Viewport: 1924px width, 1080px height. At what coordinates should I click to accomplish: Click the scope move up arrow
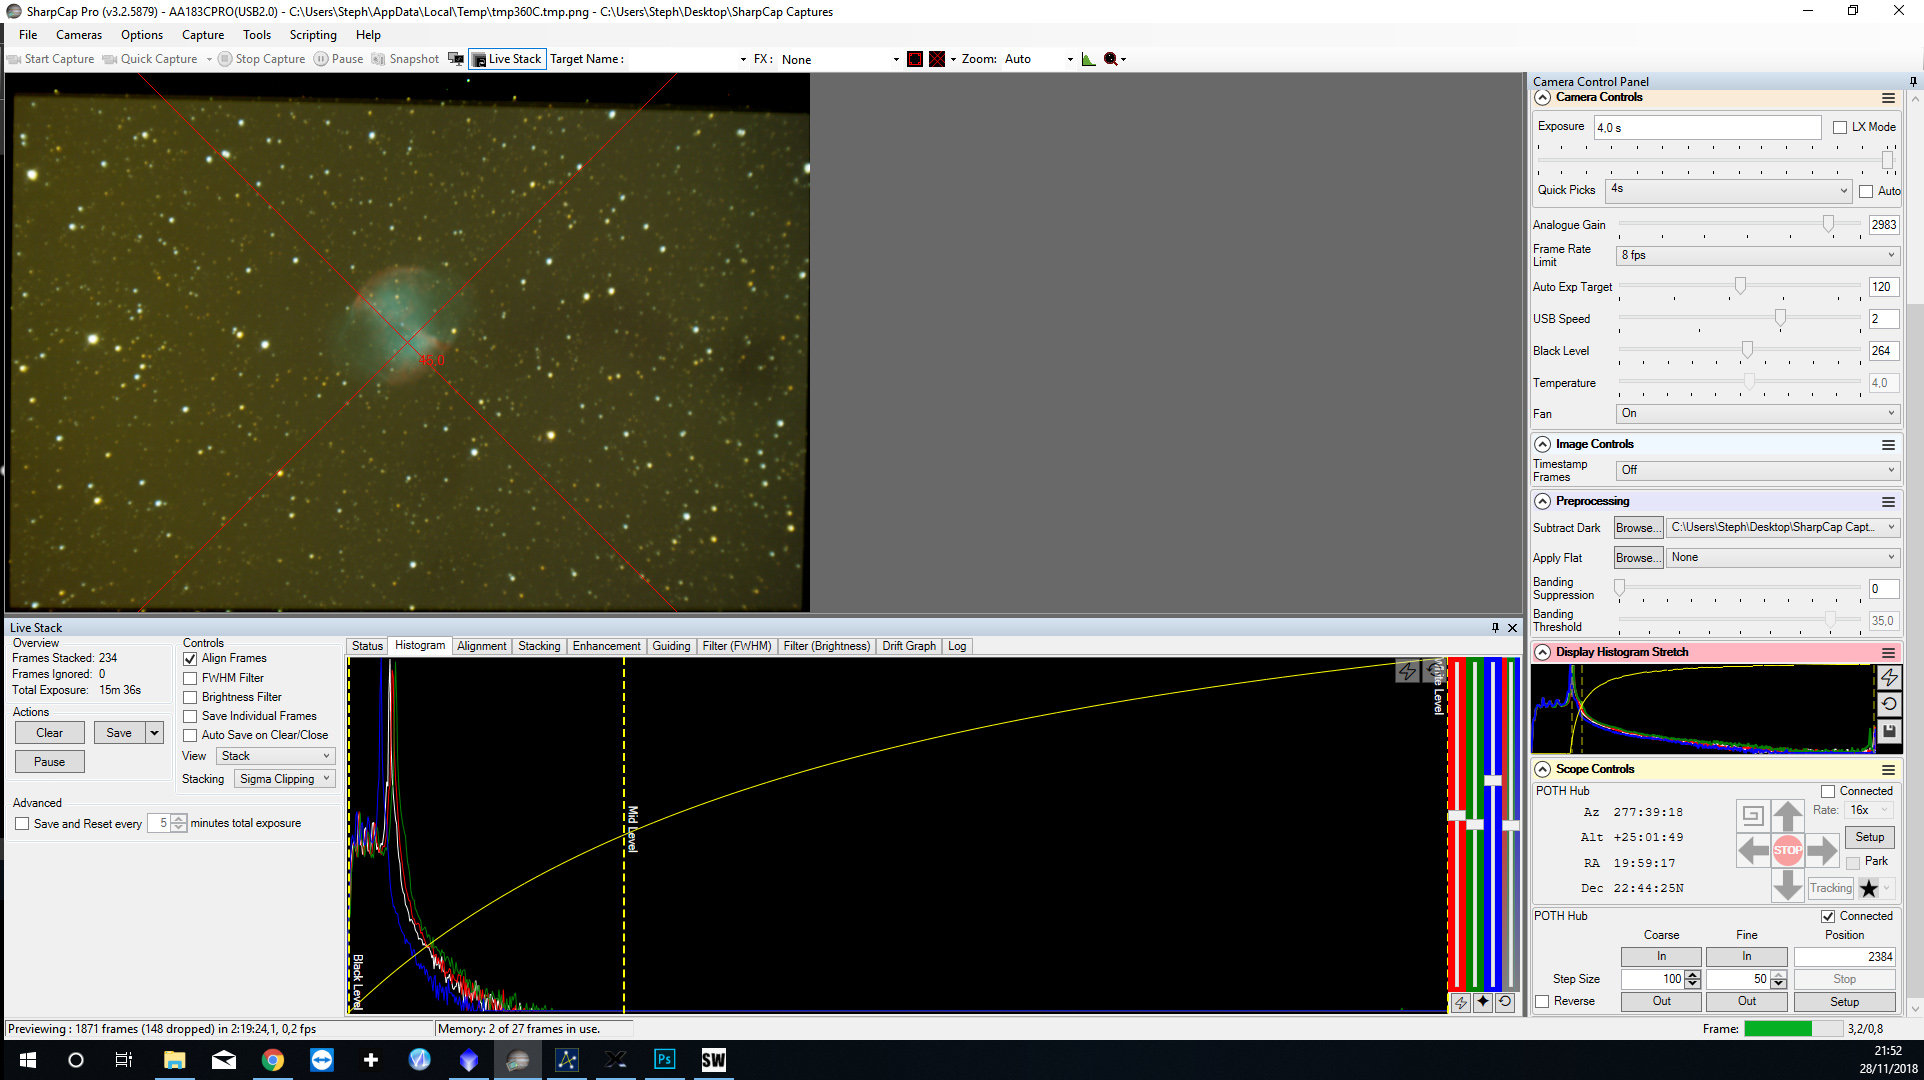(1787, 815)
